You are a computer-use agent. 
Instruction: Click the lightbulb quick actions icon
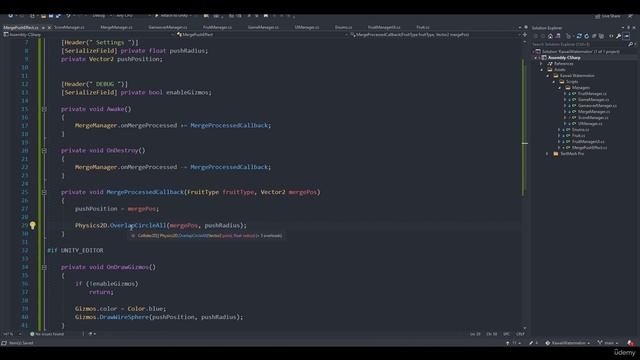[33, 225]
